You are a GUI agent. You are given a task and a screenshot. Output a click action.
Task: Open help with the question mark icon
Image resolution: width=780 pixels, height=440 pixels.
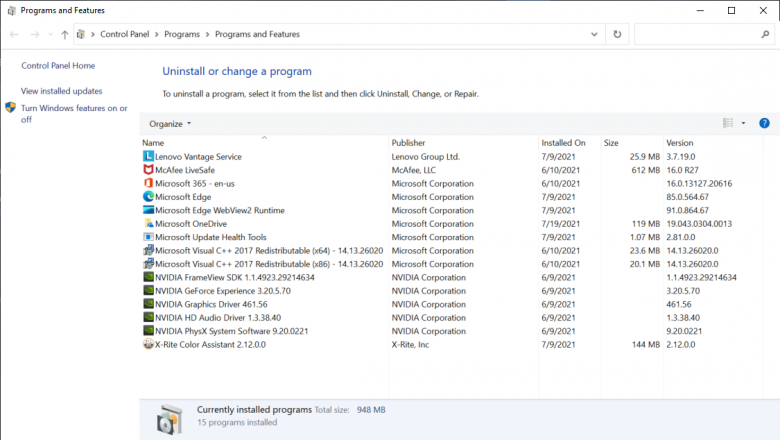(764, 124)
